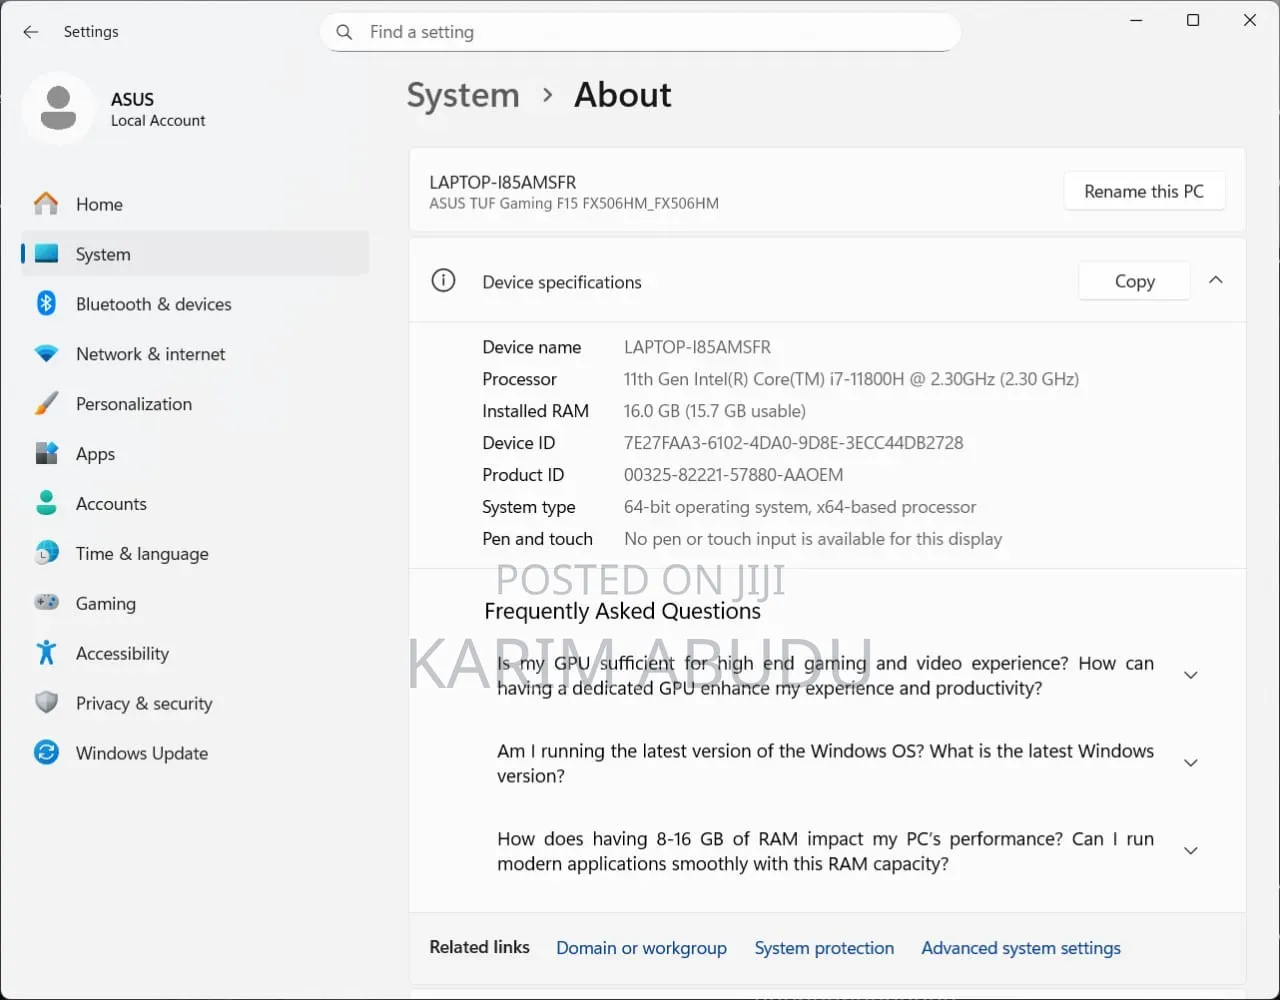The image size is (1280, 1000).
Task: Click the Bluetooth icon in sidebar
Action: tap(46, 303)
